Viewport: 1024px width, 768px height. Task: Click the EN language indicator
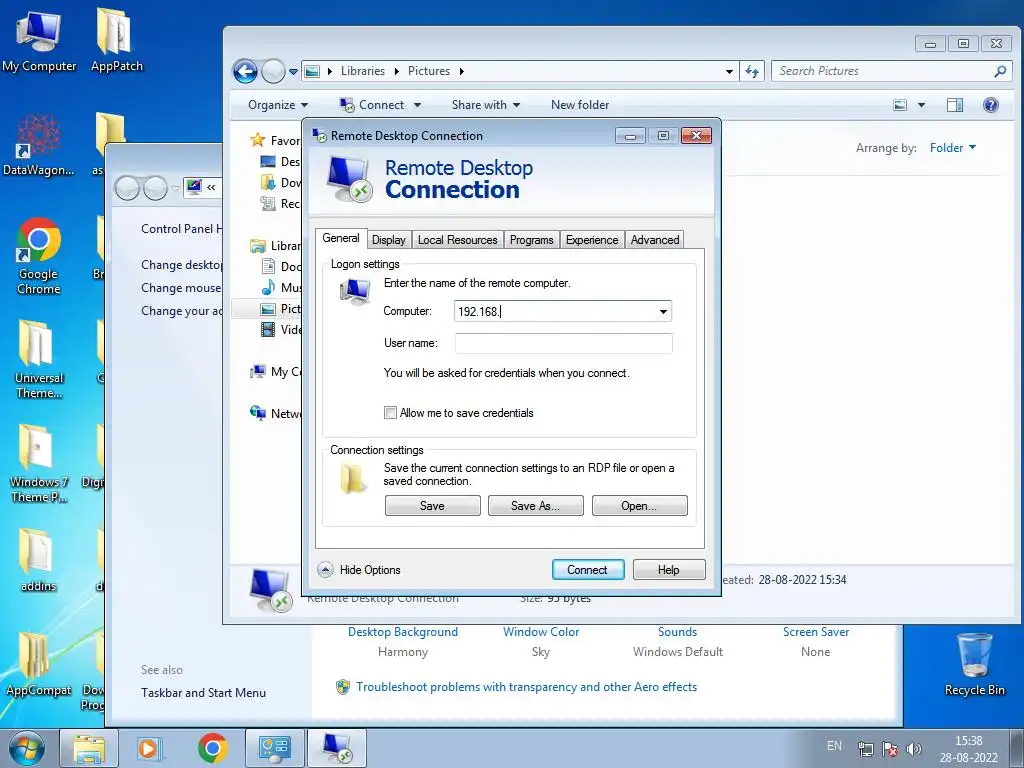tap(834, 746)
